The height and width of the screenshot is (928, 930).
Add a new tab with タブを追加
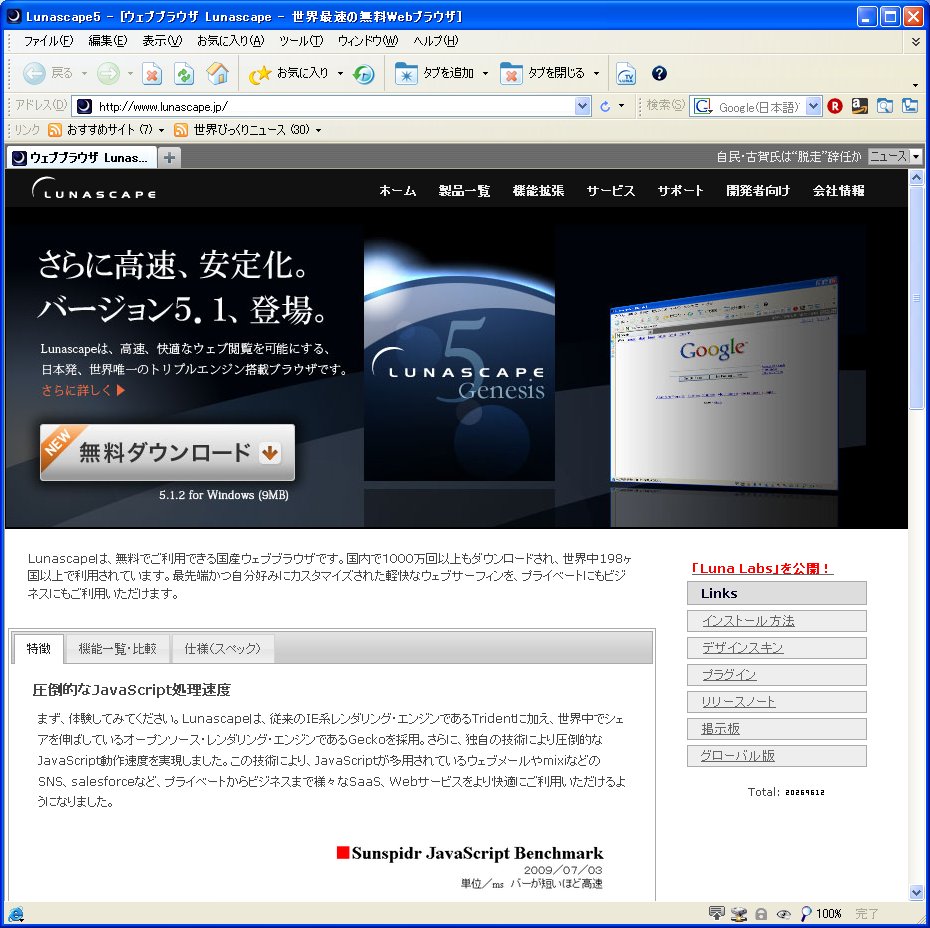[x=434, y=74]
